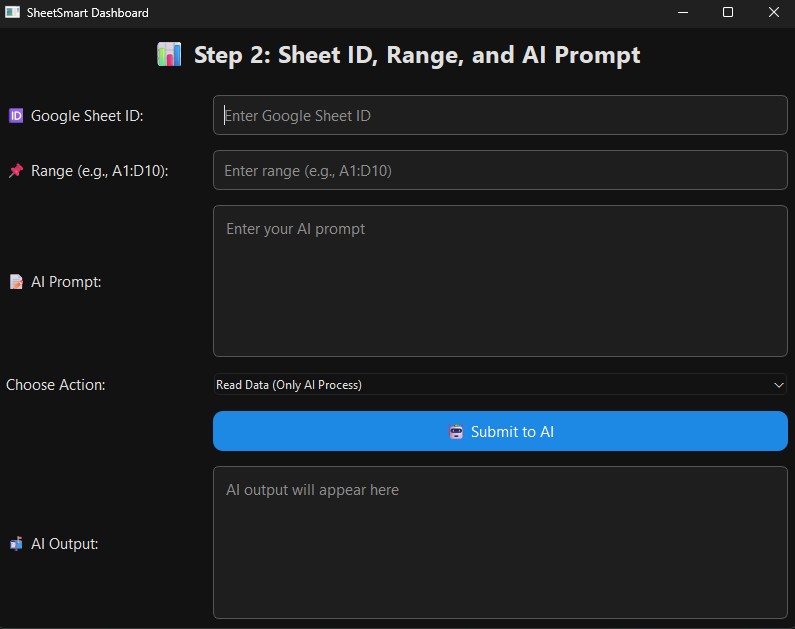Click the Step 2 heading title text

coord(417,55)
